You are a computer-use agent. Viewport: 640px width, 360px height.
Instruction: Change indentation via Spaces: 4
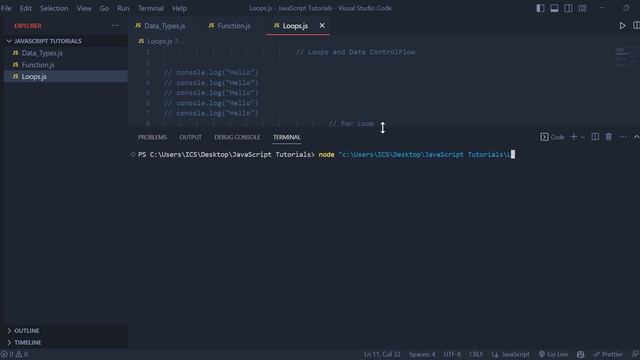(422, 354)
